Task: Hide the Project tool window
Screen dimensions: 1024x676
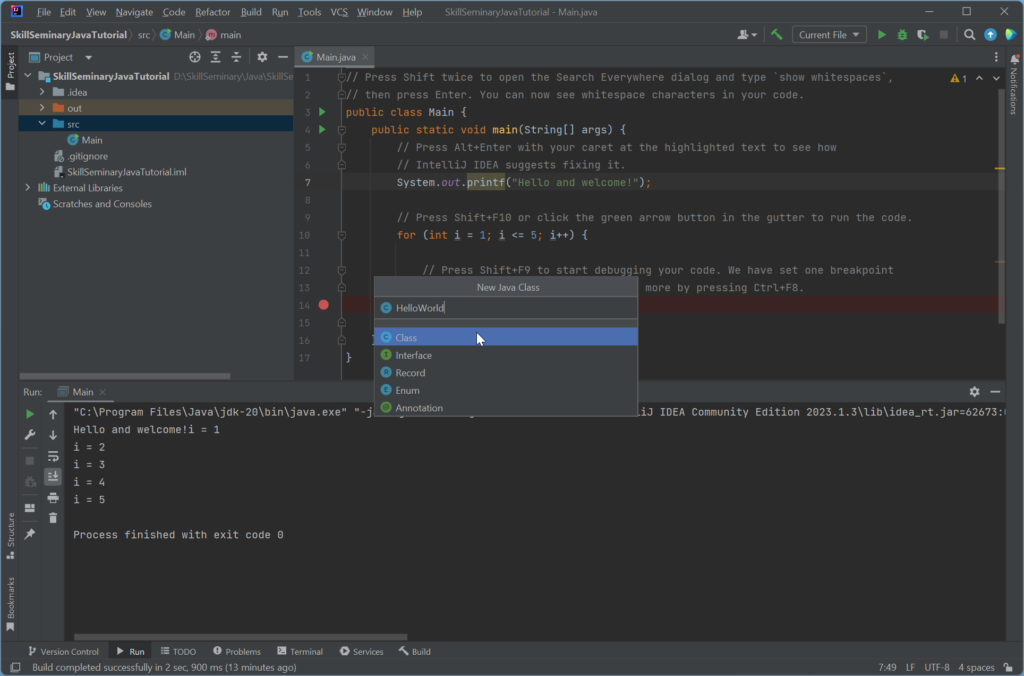Action: tap(283, 57)
